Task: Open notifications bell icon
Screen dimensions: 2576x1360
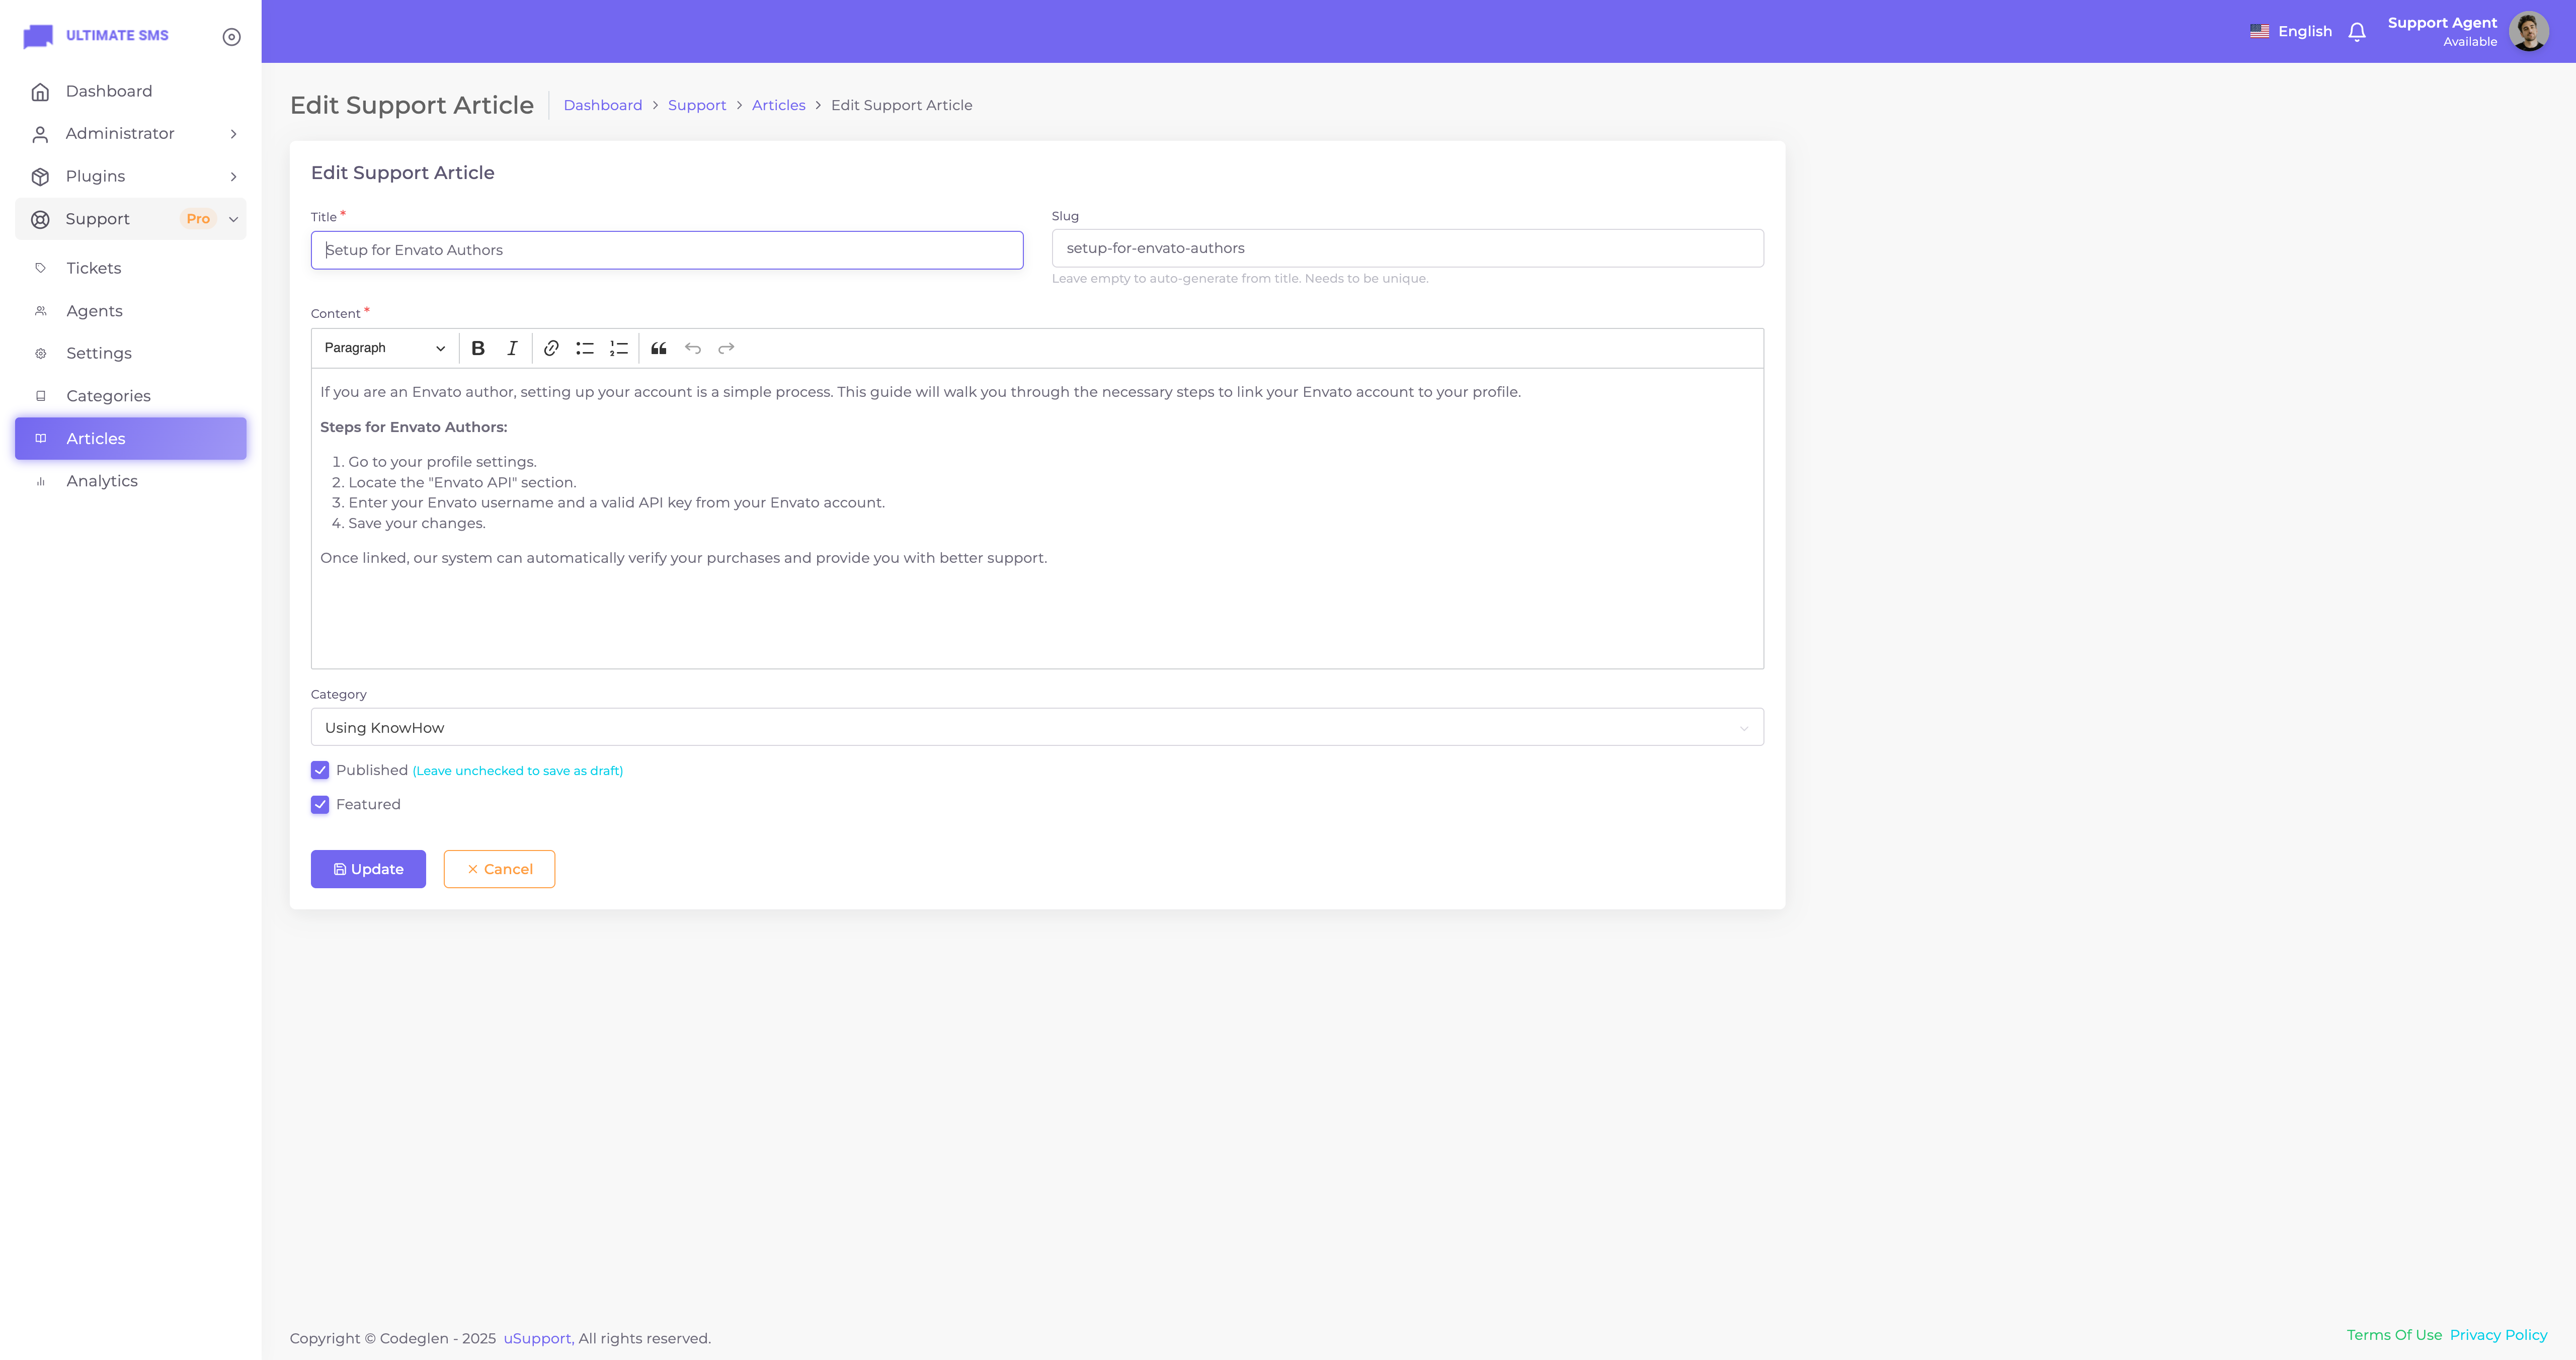Action: [x=2357, y=32]
